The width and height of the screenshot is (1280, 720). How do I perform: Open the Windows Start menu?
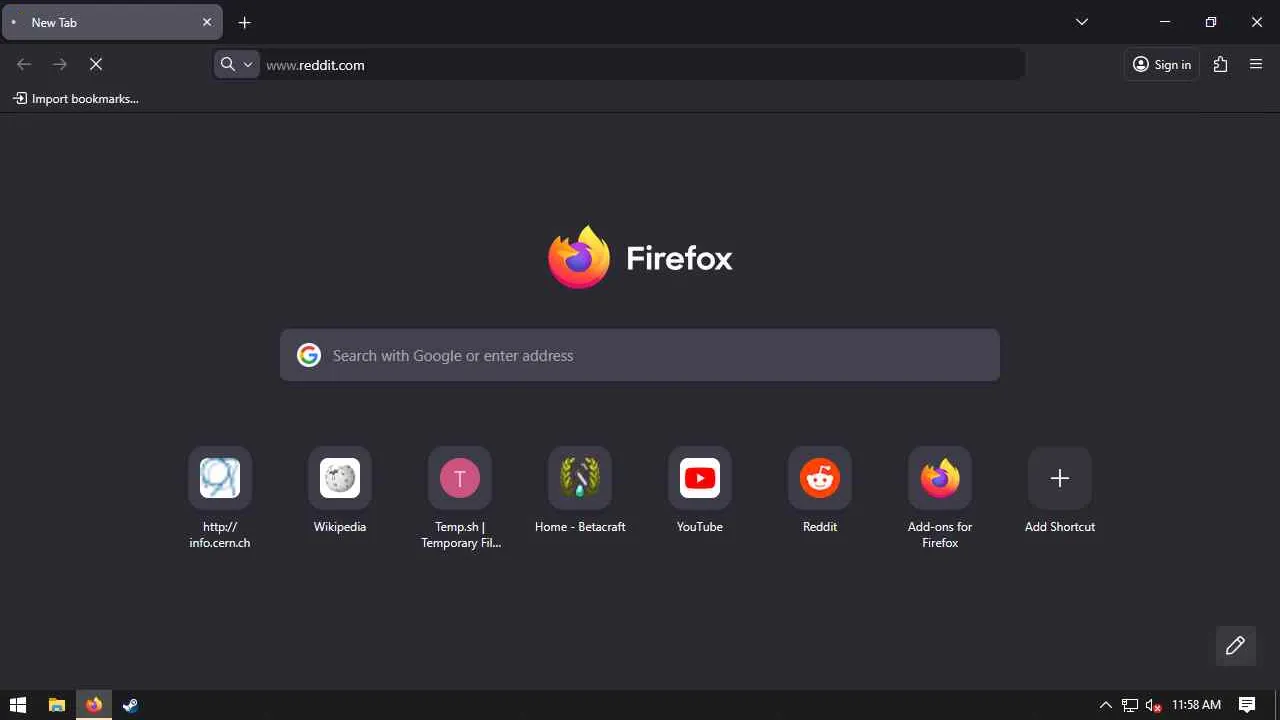[18, 705]
